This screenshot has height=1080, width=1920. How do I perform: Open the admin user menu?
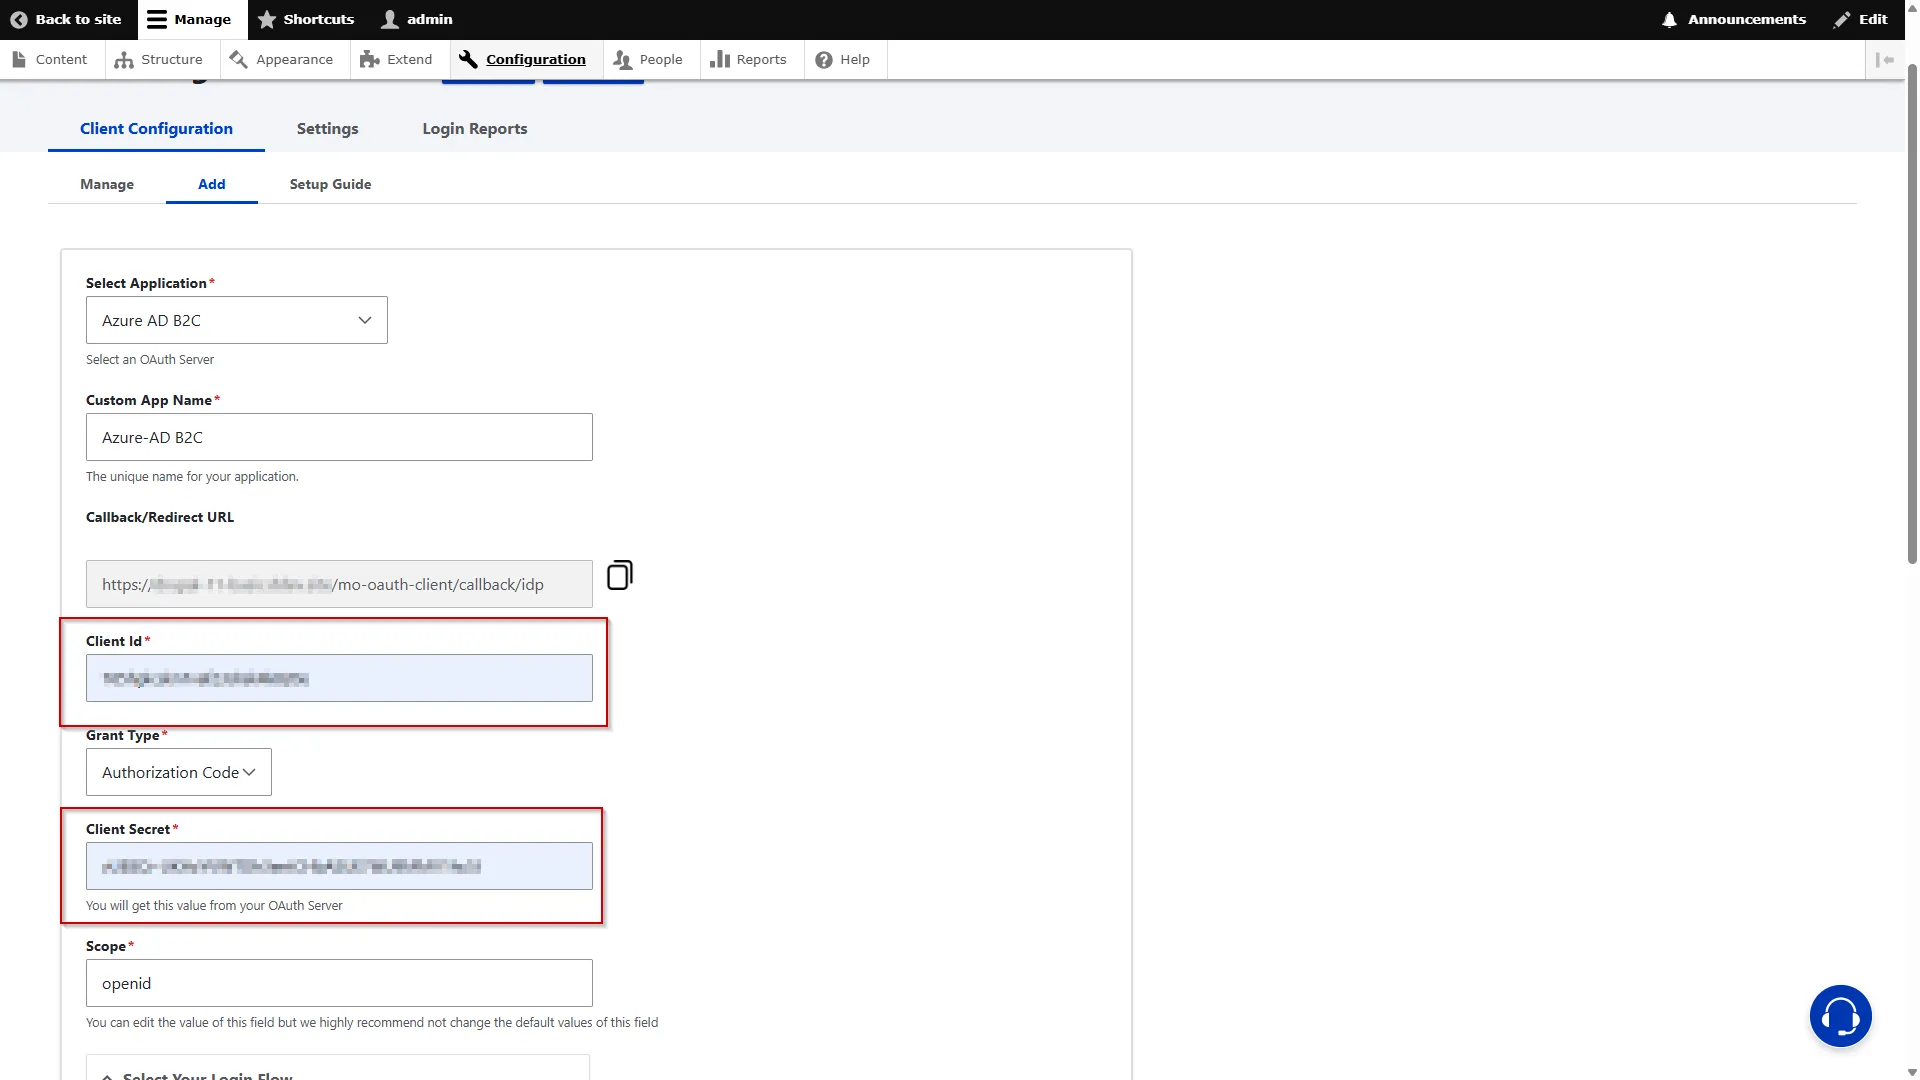pos(418,19)
